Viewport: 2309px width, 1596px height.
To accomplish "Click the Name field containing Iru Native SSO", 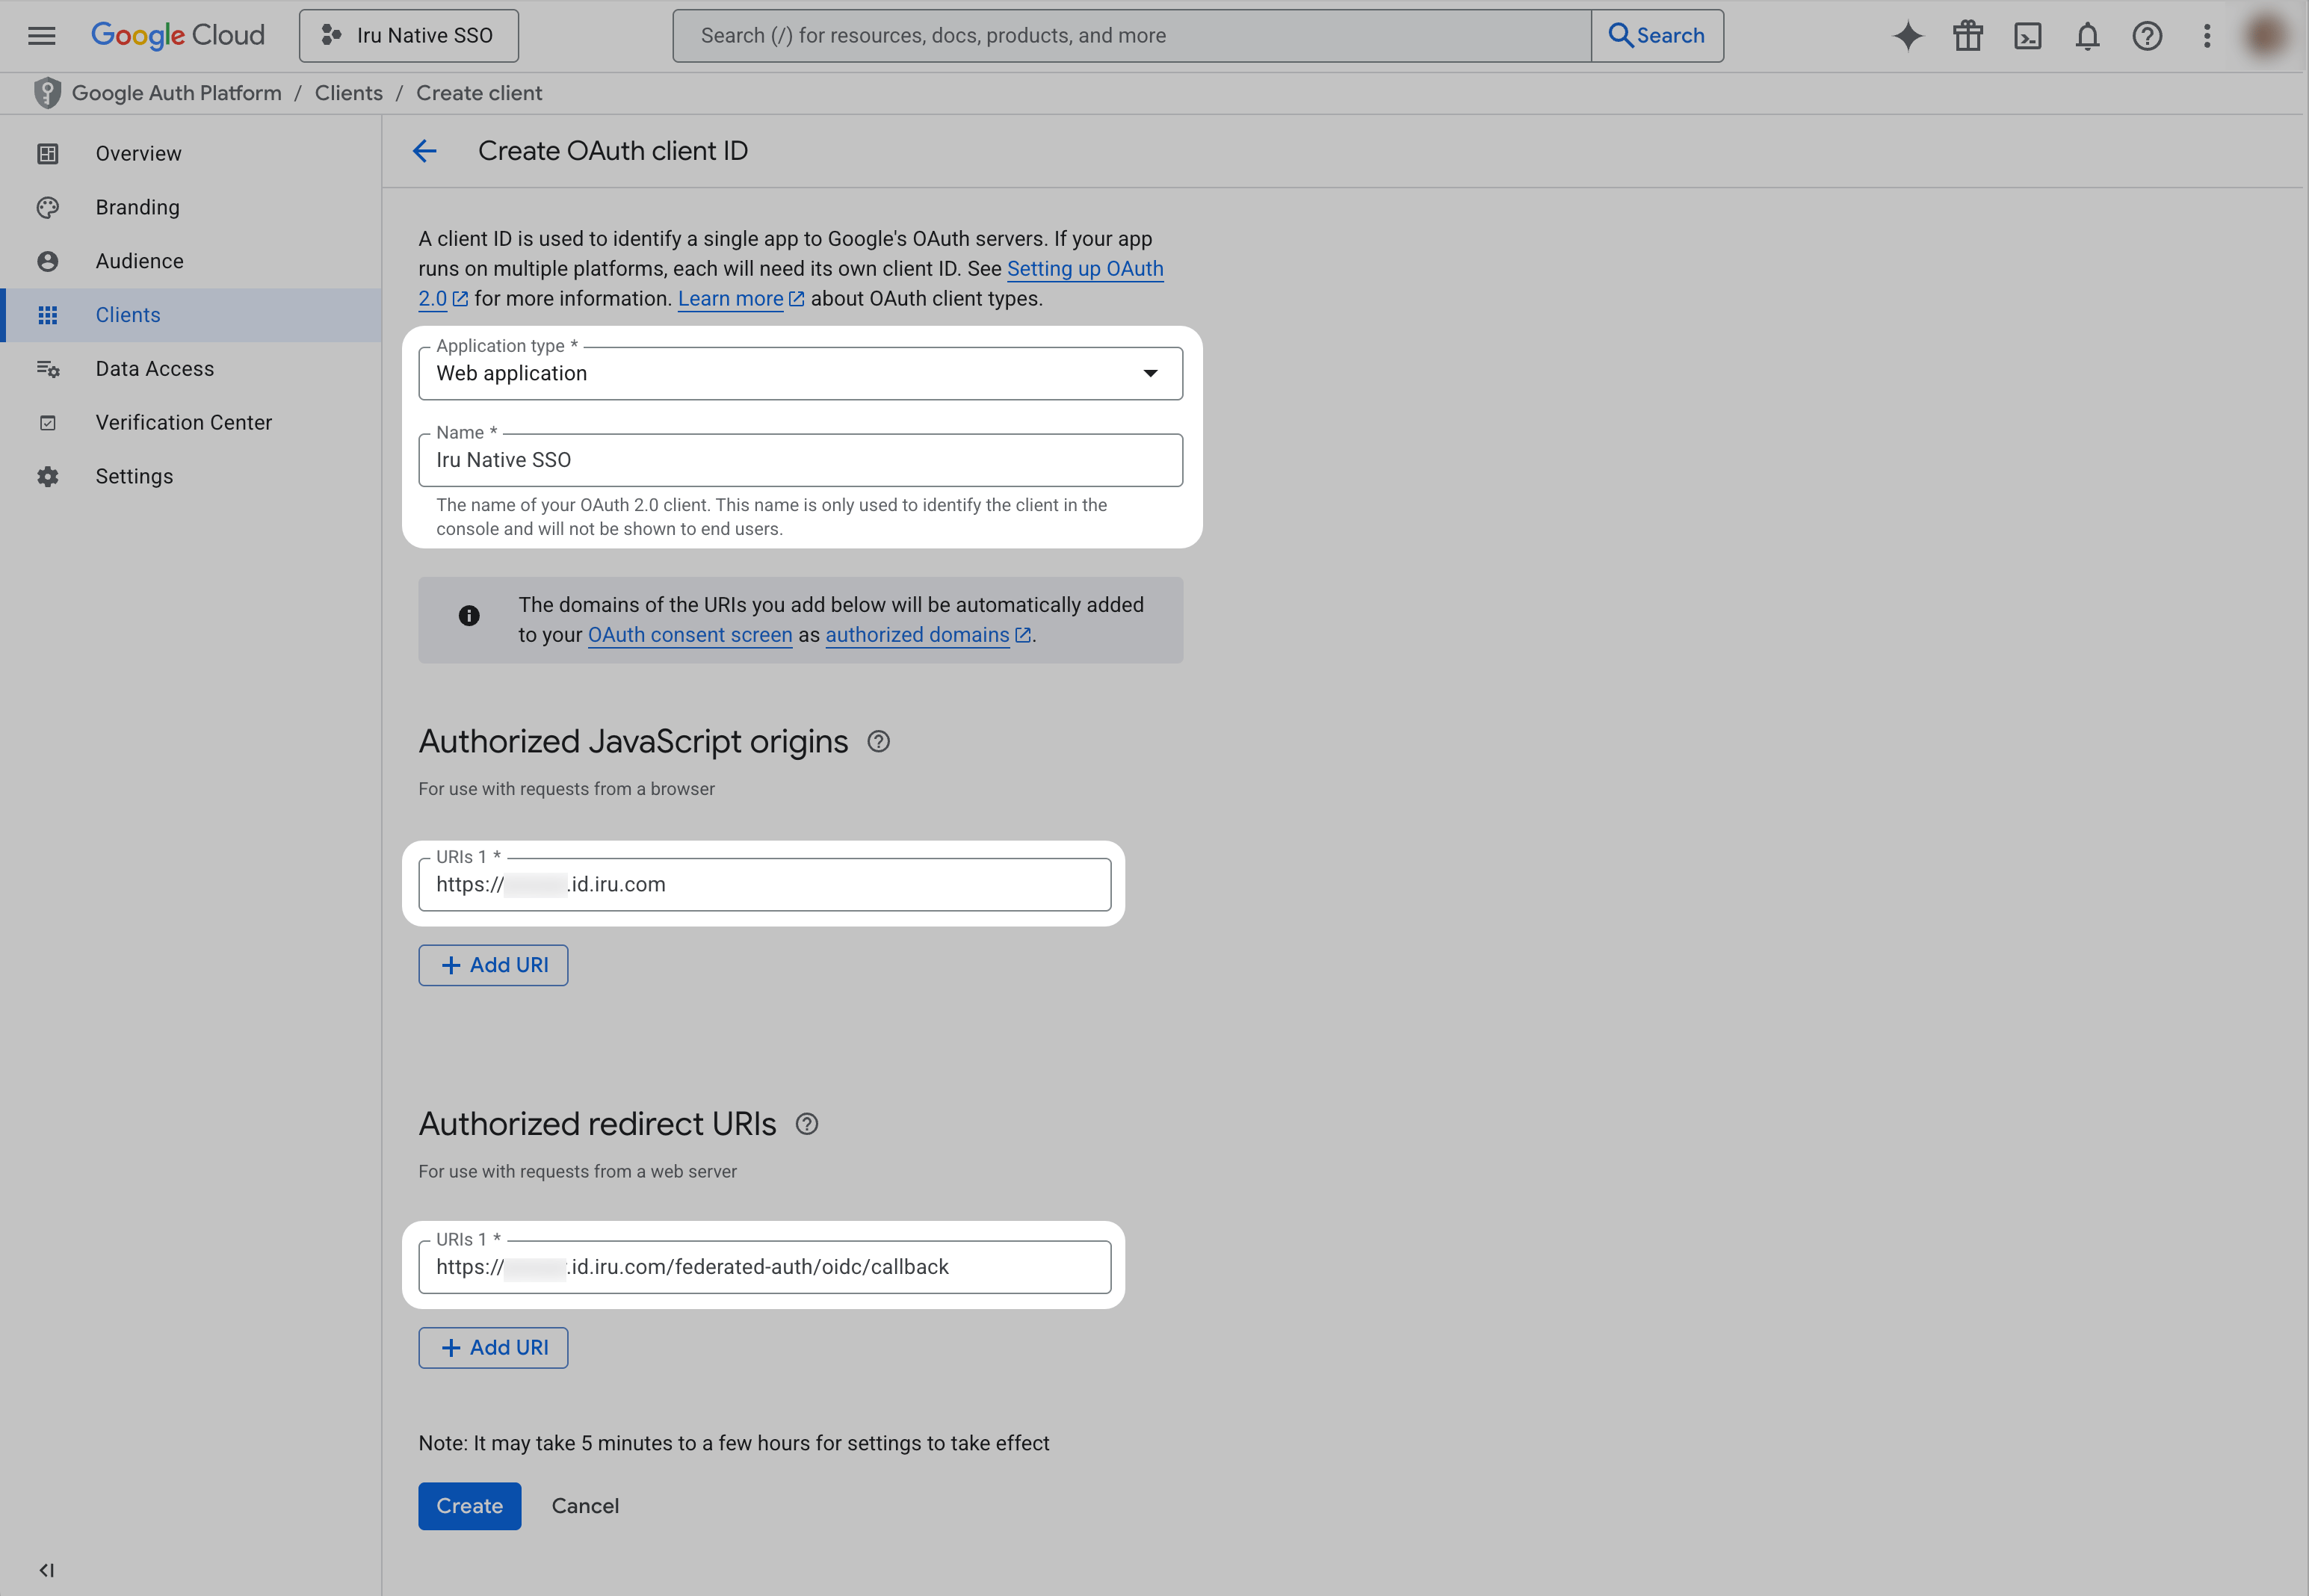I will (x=800, y=460).
